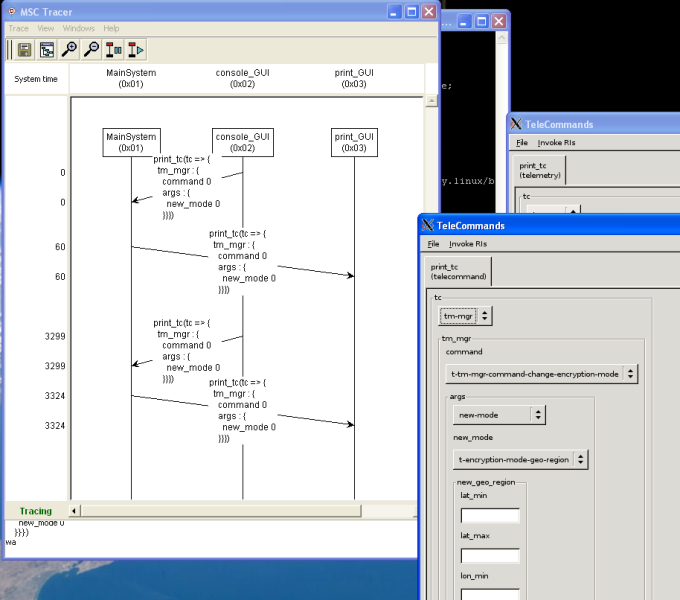This screenshot has width=680, height=600.
Task: Click the first 3324 system time value
Action: (x=55, y=396)
